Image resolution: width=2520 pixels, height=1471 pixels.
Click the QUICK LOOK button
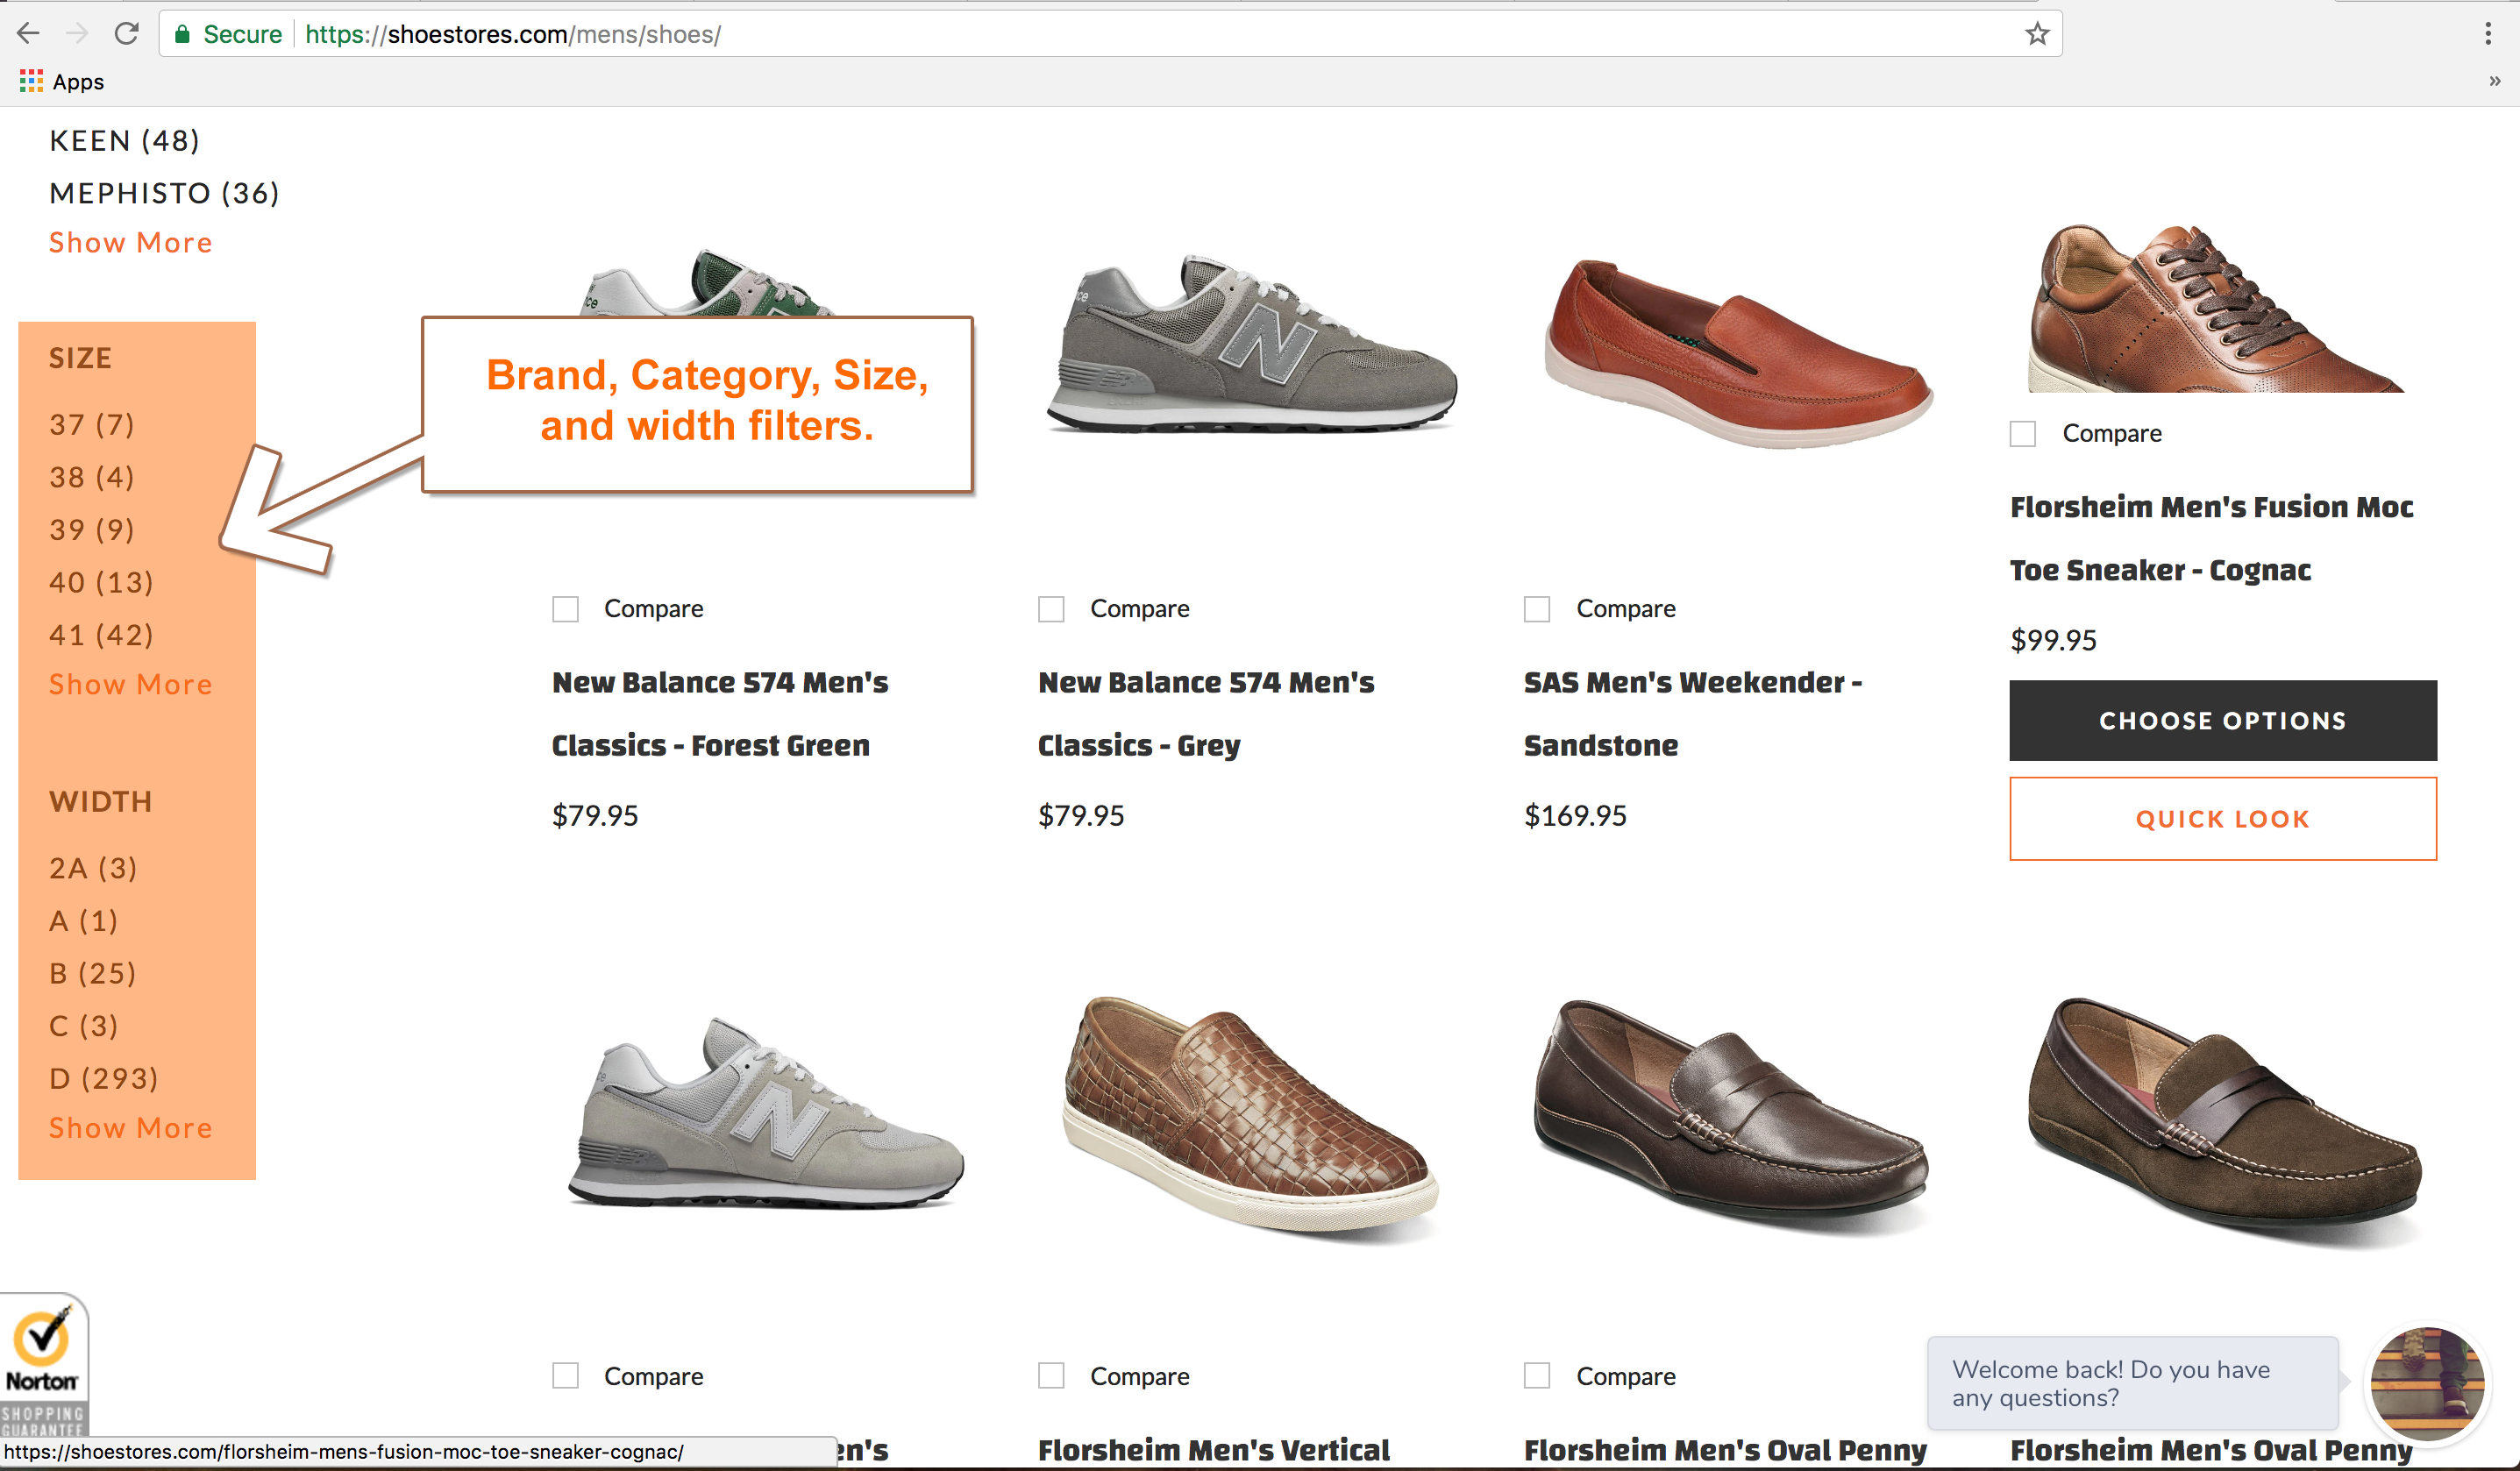coord(2223,819)
